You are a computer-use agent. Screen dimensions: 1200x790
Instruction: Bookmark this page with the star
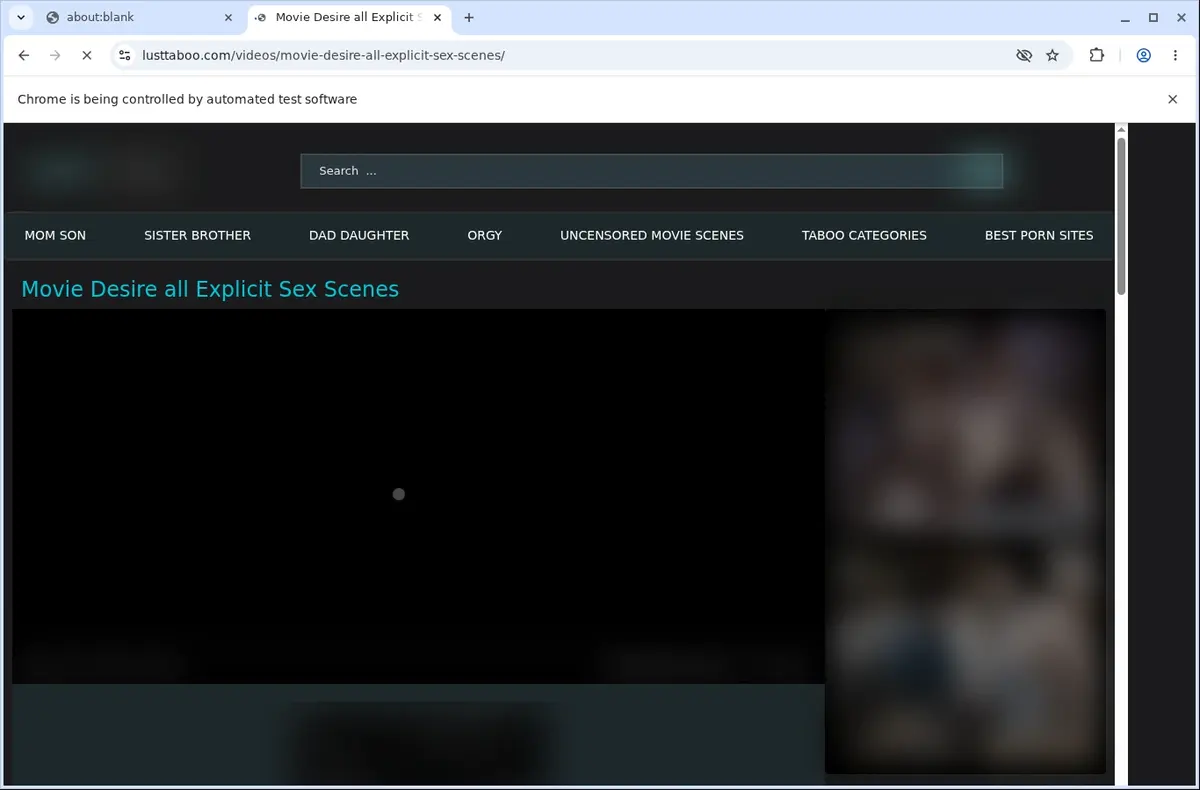point(1052,56)
